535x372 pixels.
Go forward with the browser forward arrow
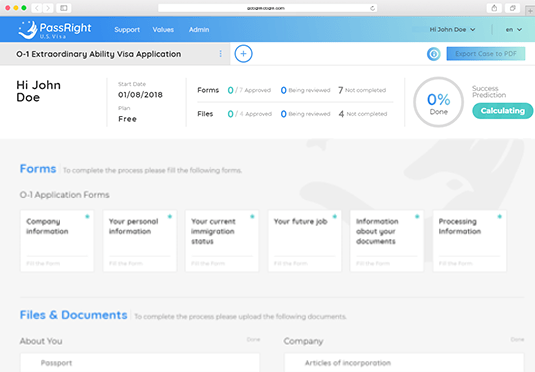click(48, 8)
